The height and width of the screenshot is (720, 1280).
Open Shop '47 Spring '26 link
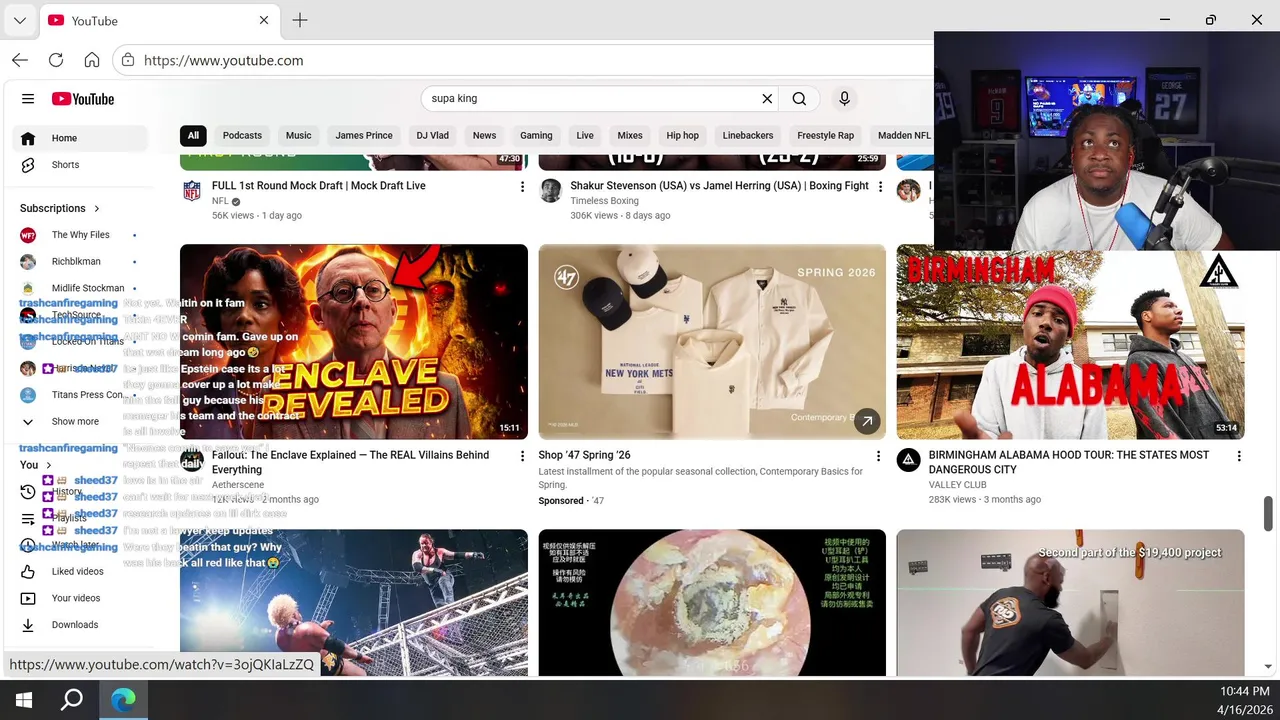pos(584,455)
